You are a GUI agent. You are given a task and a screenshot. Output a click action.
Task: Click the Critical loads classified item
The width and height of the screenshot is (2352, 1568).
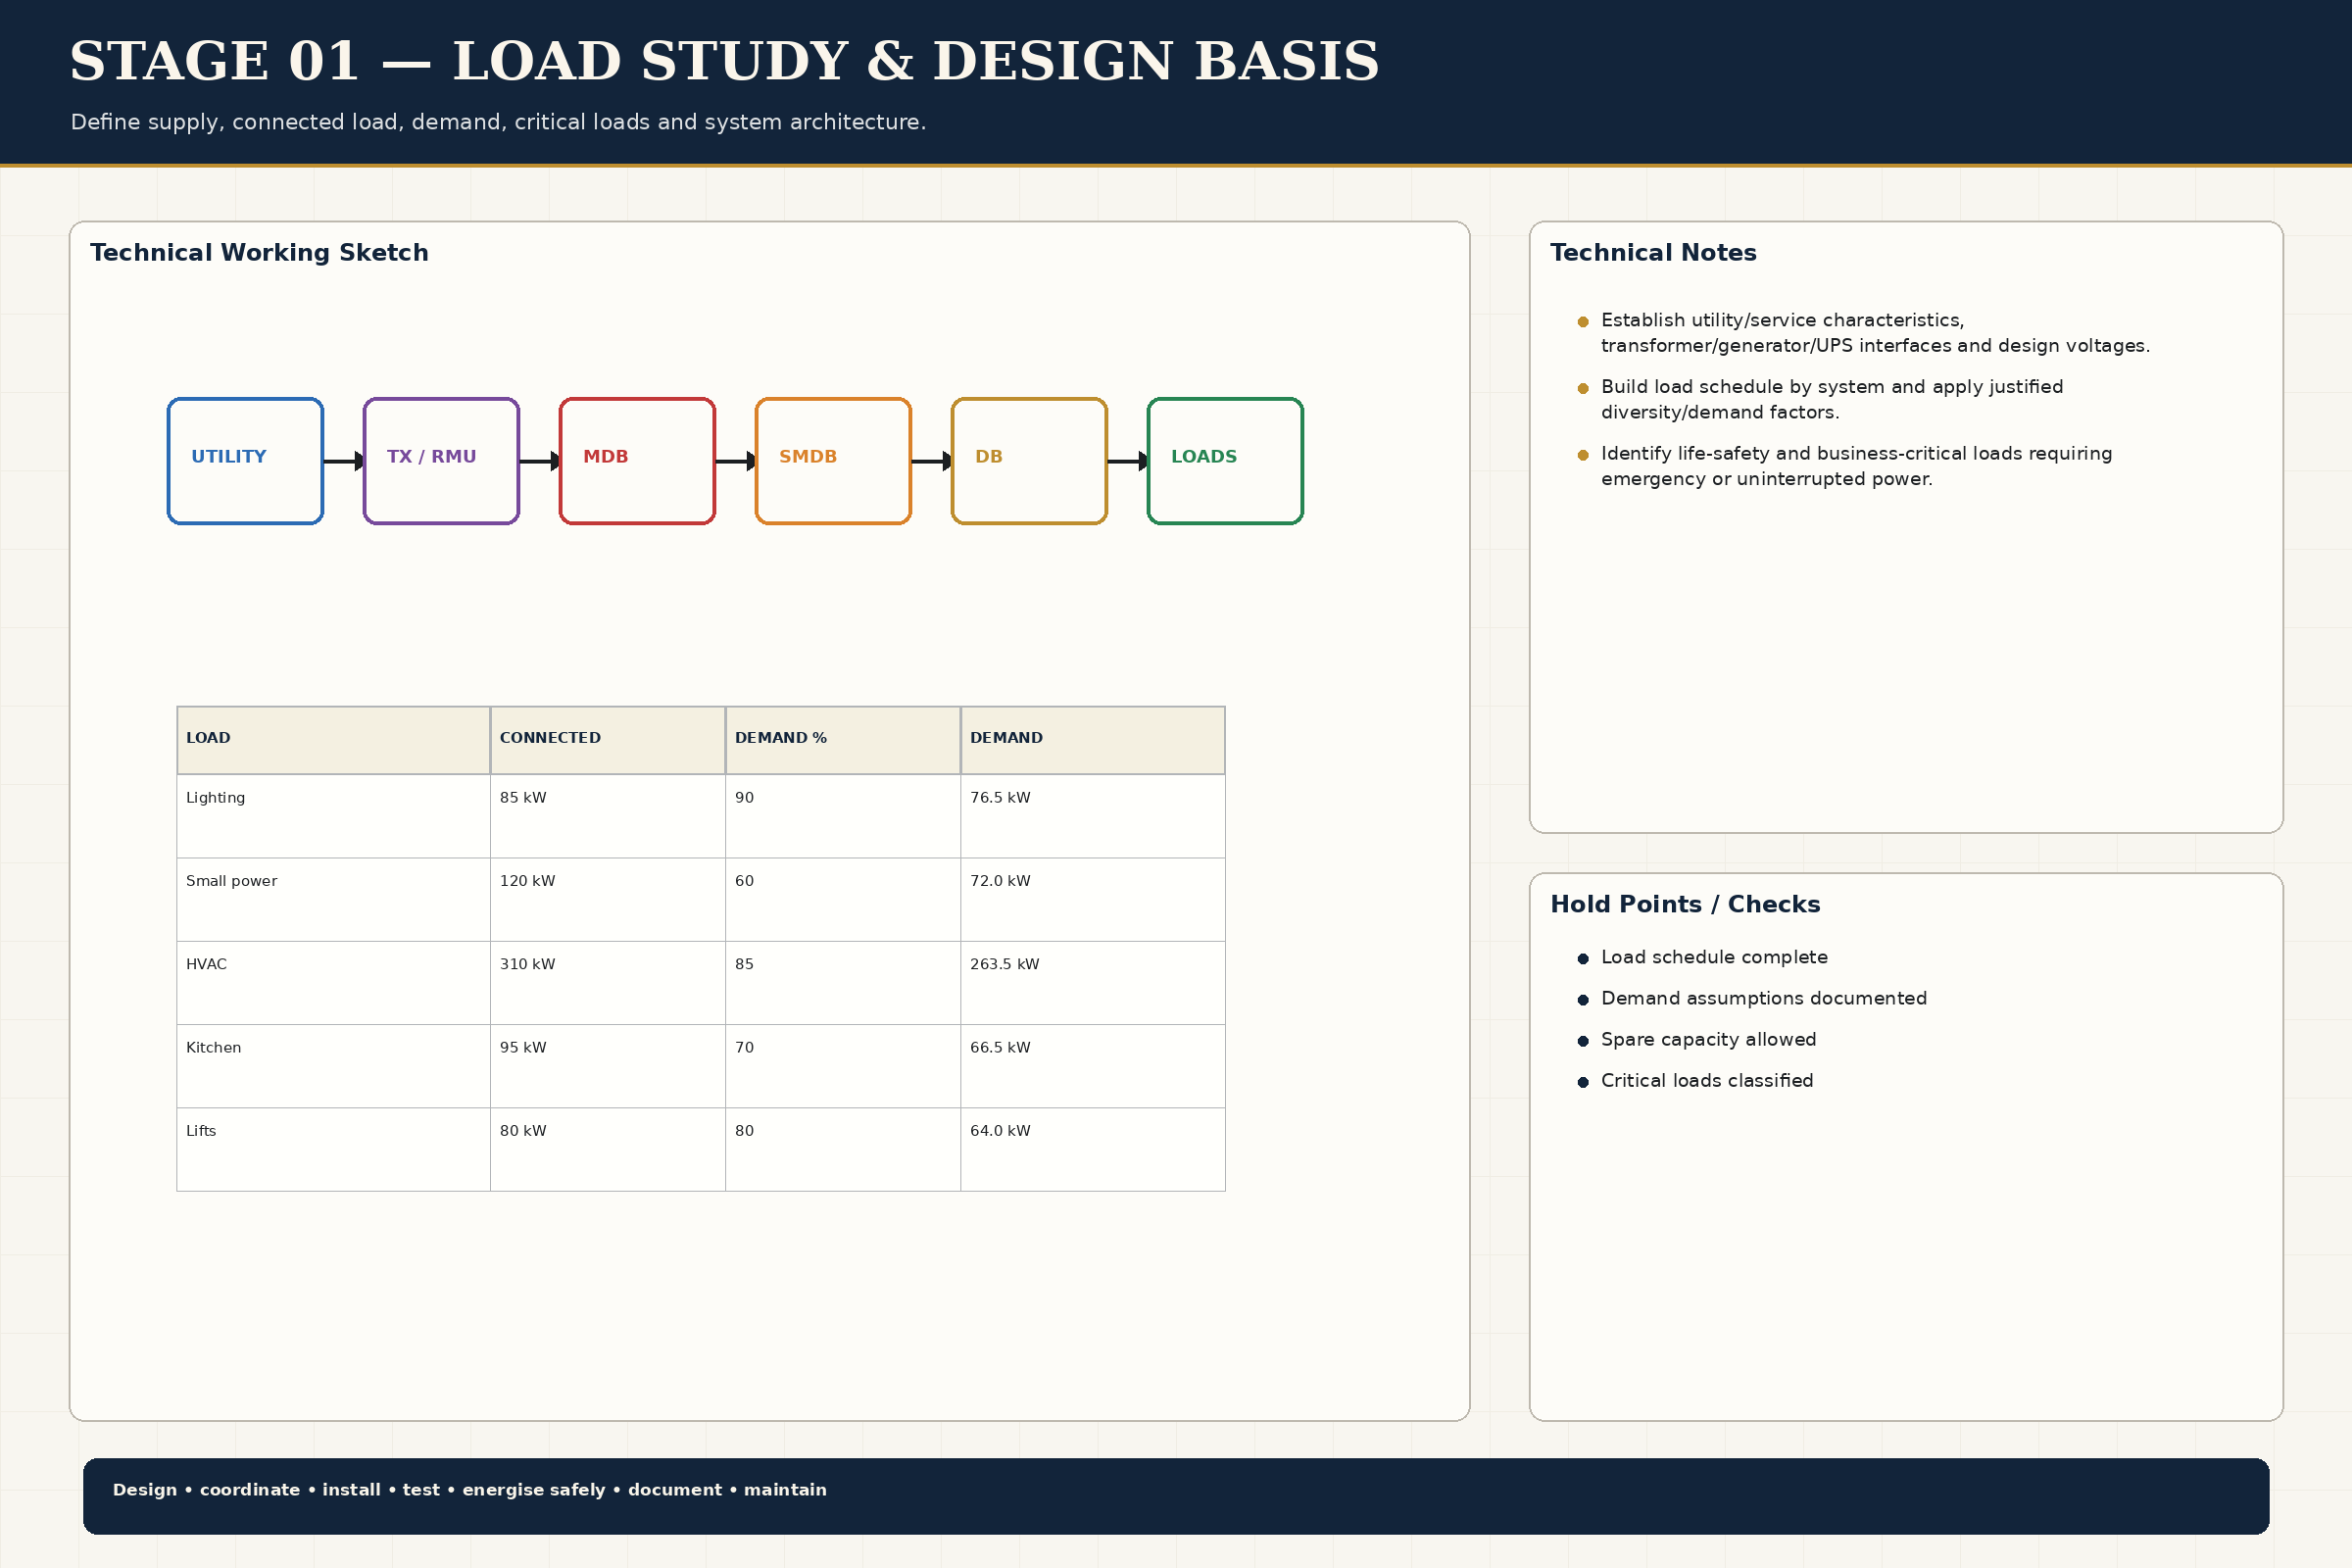pos(1707,1081)
